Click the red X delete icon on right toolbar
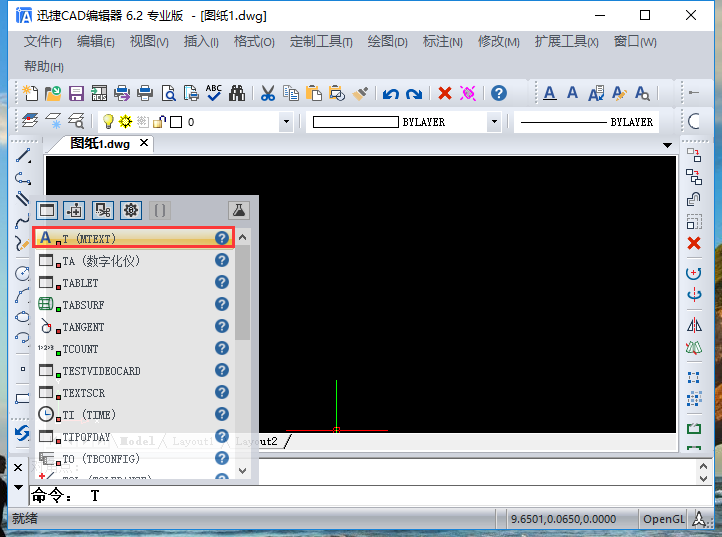The width and height of the screenshot is (722, 537). coord(694,243)
